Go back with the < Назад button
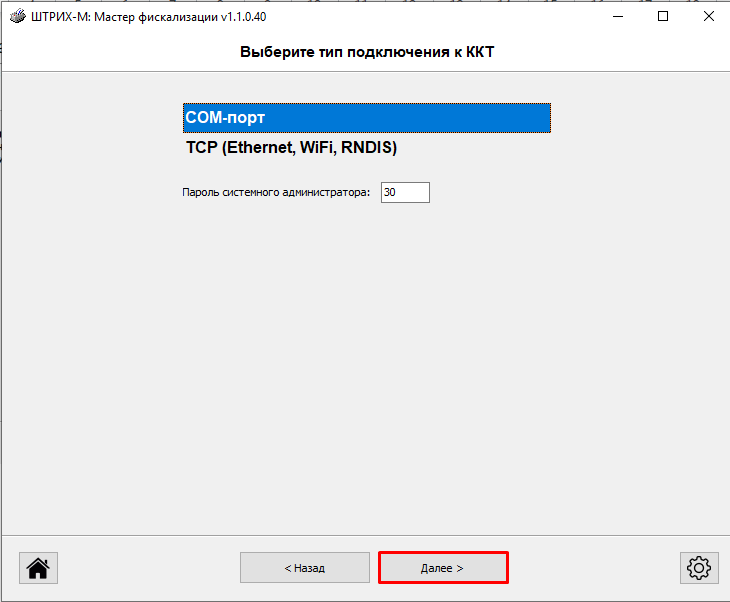Viewport: 730px width, 602px height. pos(304,568)
